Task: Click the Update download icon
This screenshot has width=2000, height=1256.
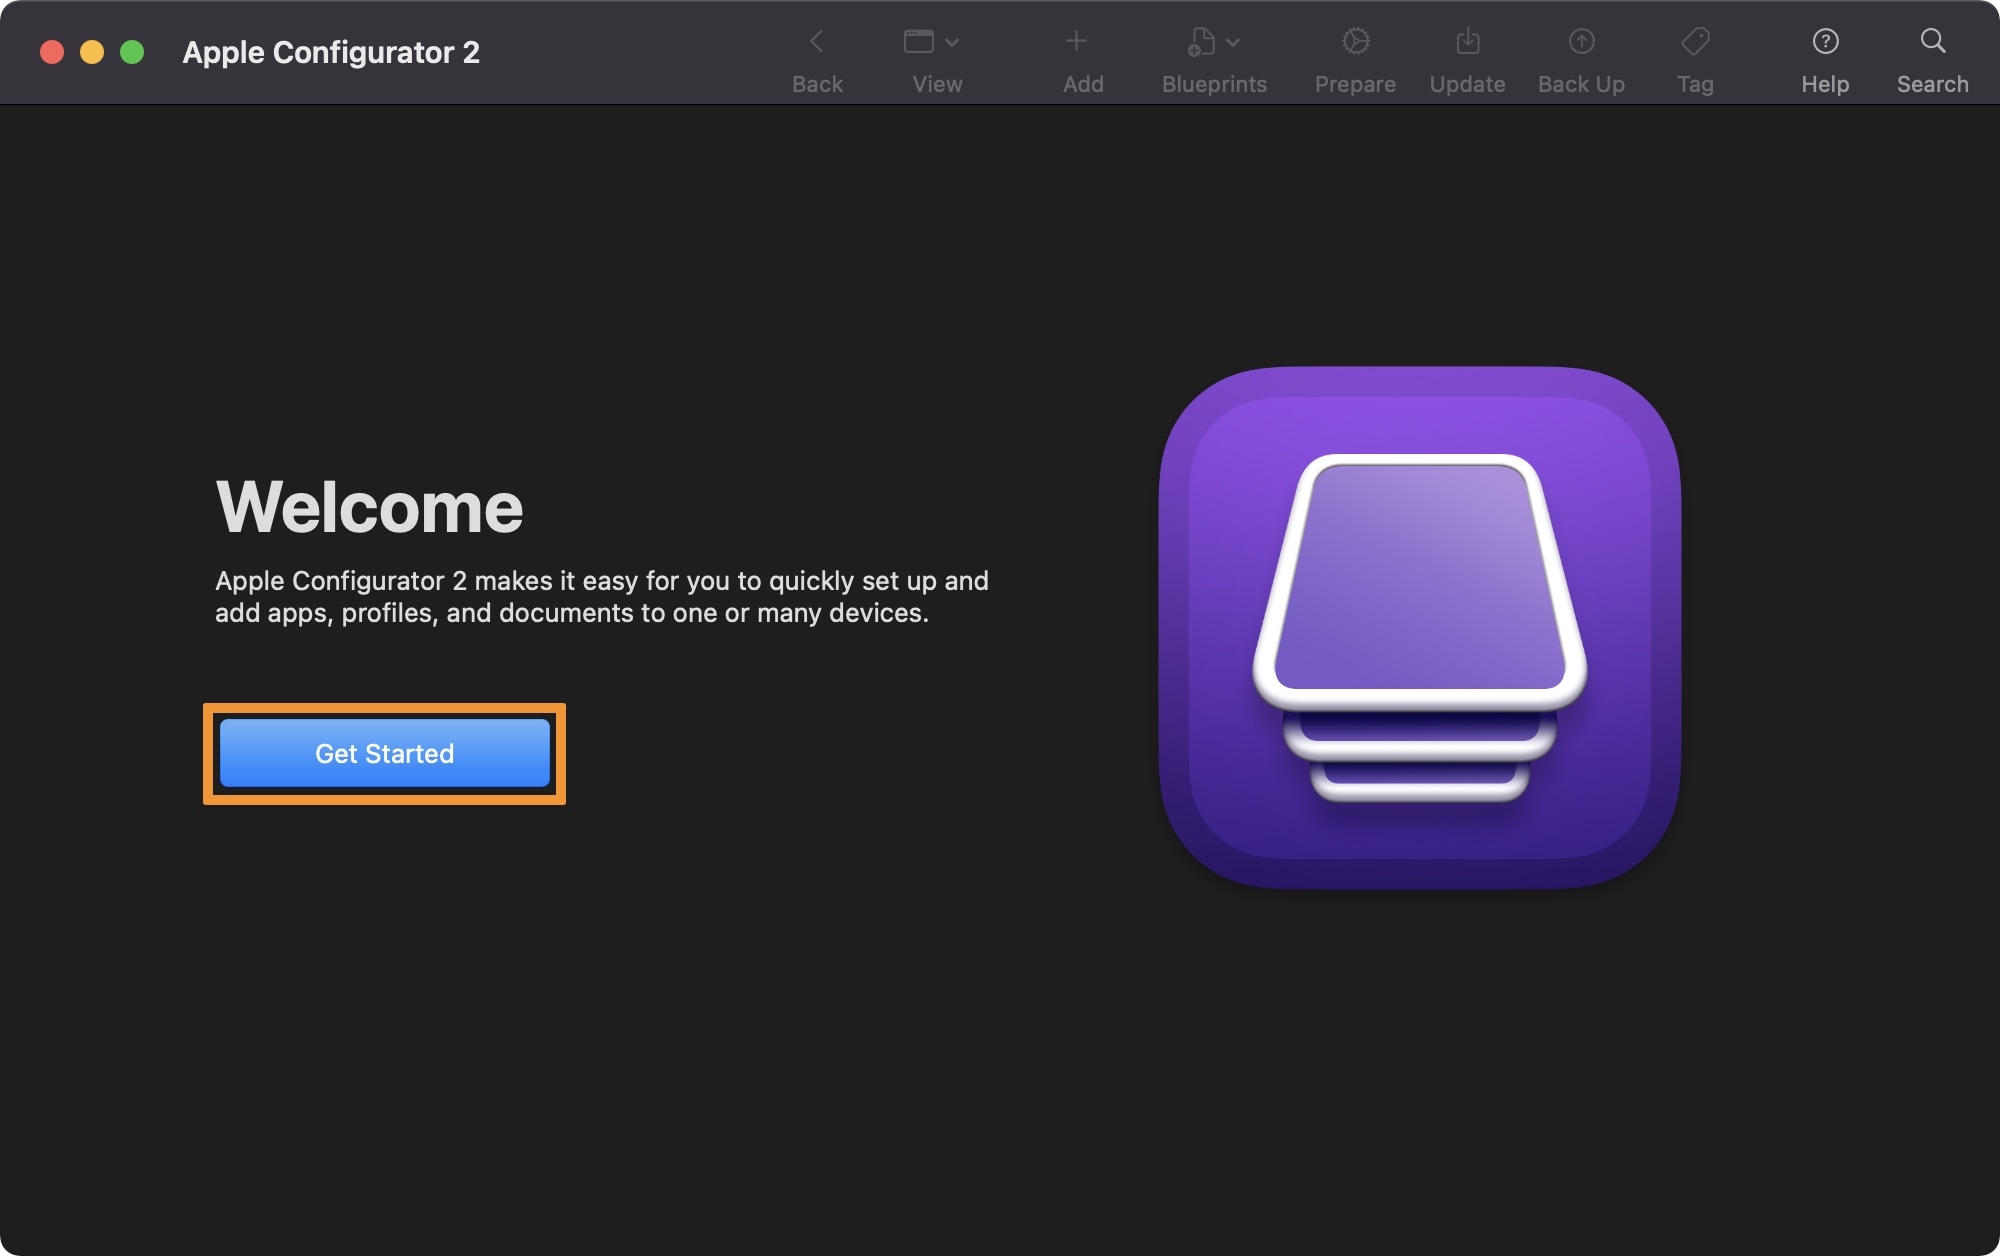Action: [x=1467, y=41]
